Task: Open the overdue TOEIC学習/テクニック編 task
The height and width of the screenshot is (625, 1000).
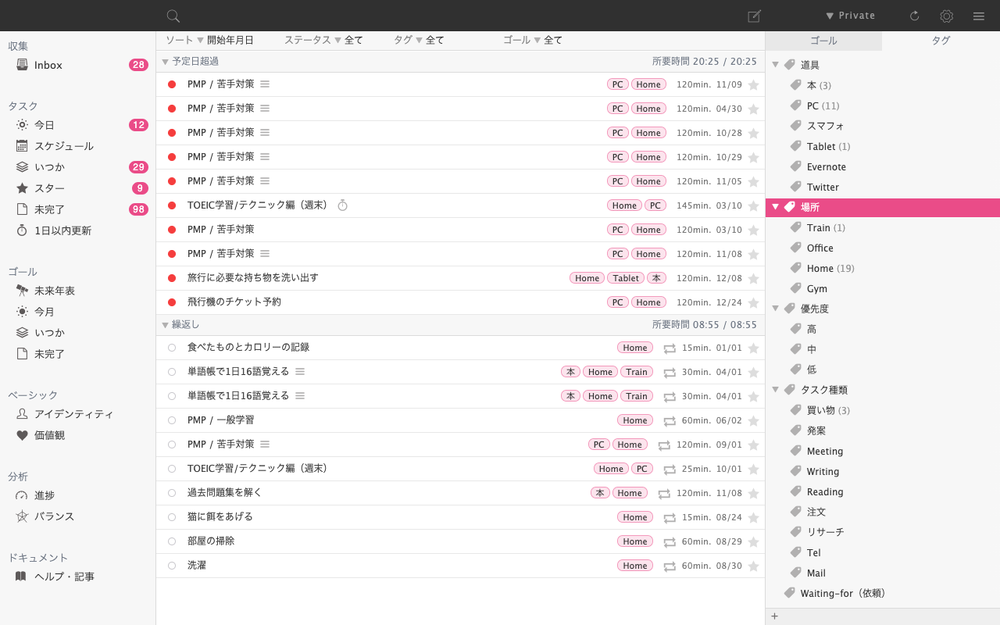Action: pos(257,205)
